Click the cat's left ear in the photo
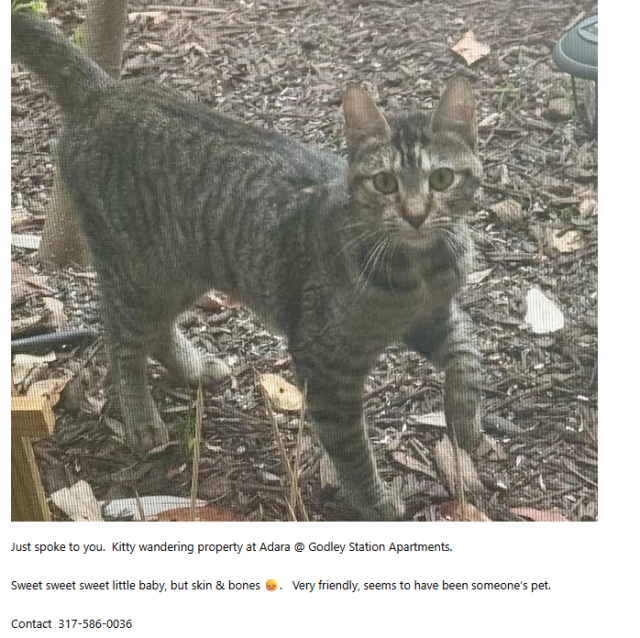This screenshot has height=638, width=640. tap(363, 116)
